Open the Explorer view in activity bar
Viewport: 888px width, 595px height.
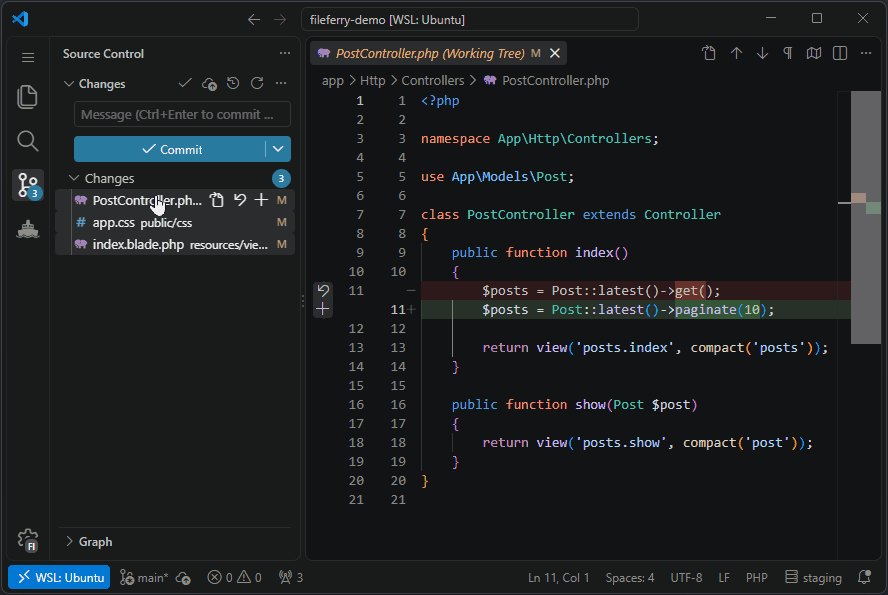point(28,97)
